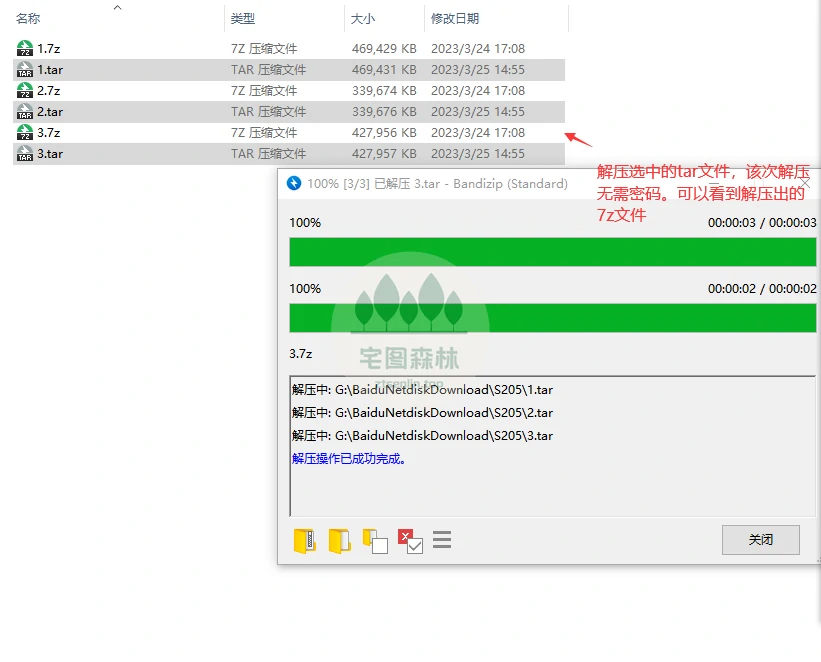Screen dimensions: 821x662
Task: Click the size value 427,957 KB
Action: (x=384, y=153)
